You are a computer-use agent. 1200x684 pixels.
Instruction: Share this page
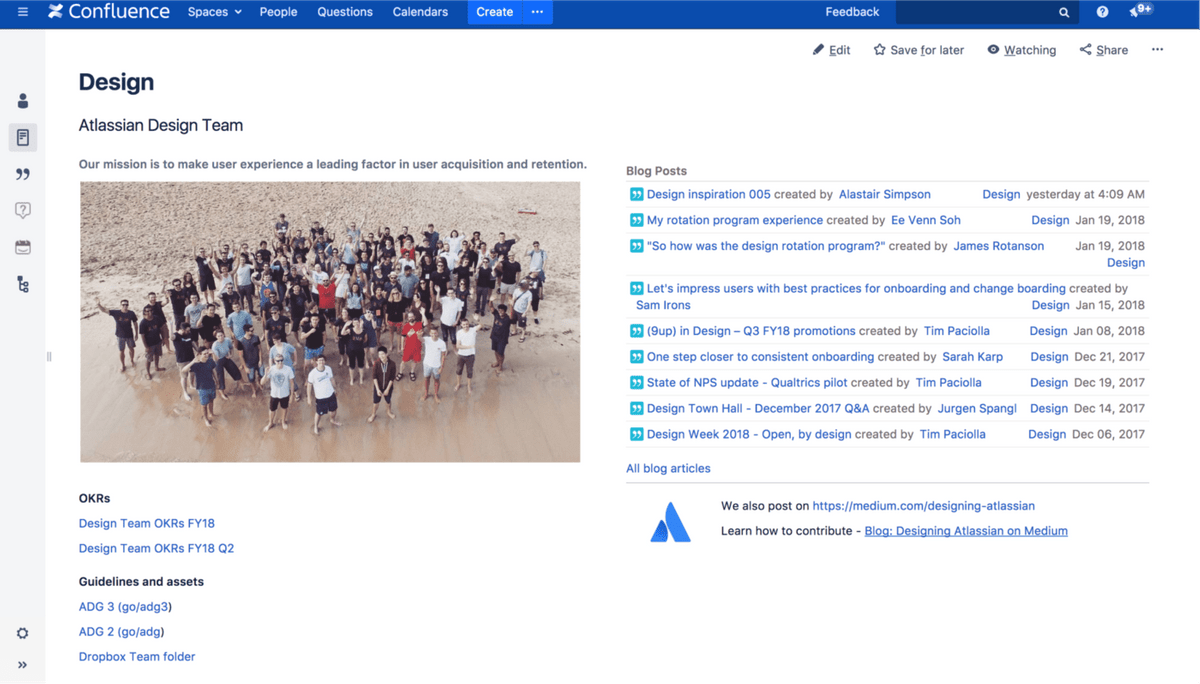(1103, 50)
